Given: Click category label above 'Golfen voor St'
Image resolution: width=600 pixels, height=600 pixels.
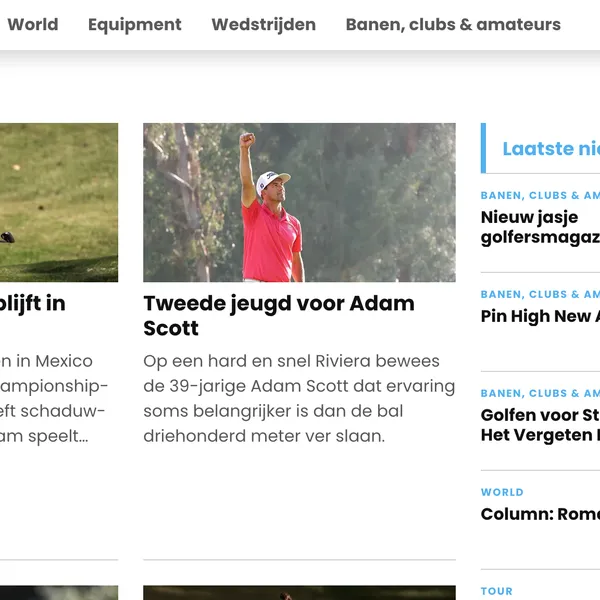Looking at the screenshot, I should 540,393.
